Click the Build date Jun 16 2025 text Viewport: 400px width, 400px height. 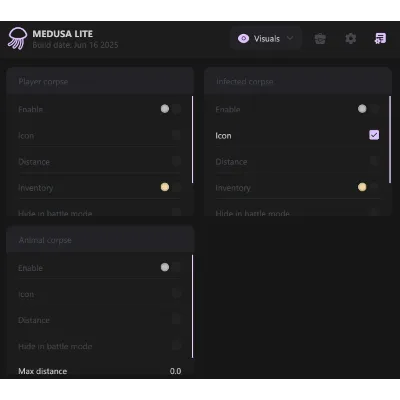pyautogui.click(x=75, y=45)
